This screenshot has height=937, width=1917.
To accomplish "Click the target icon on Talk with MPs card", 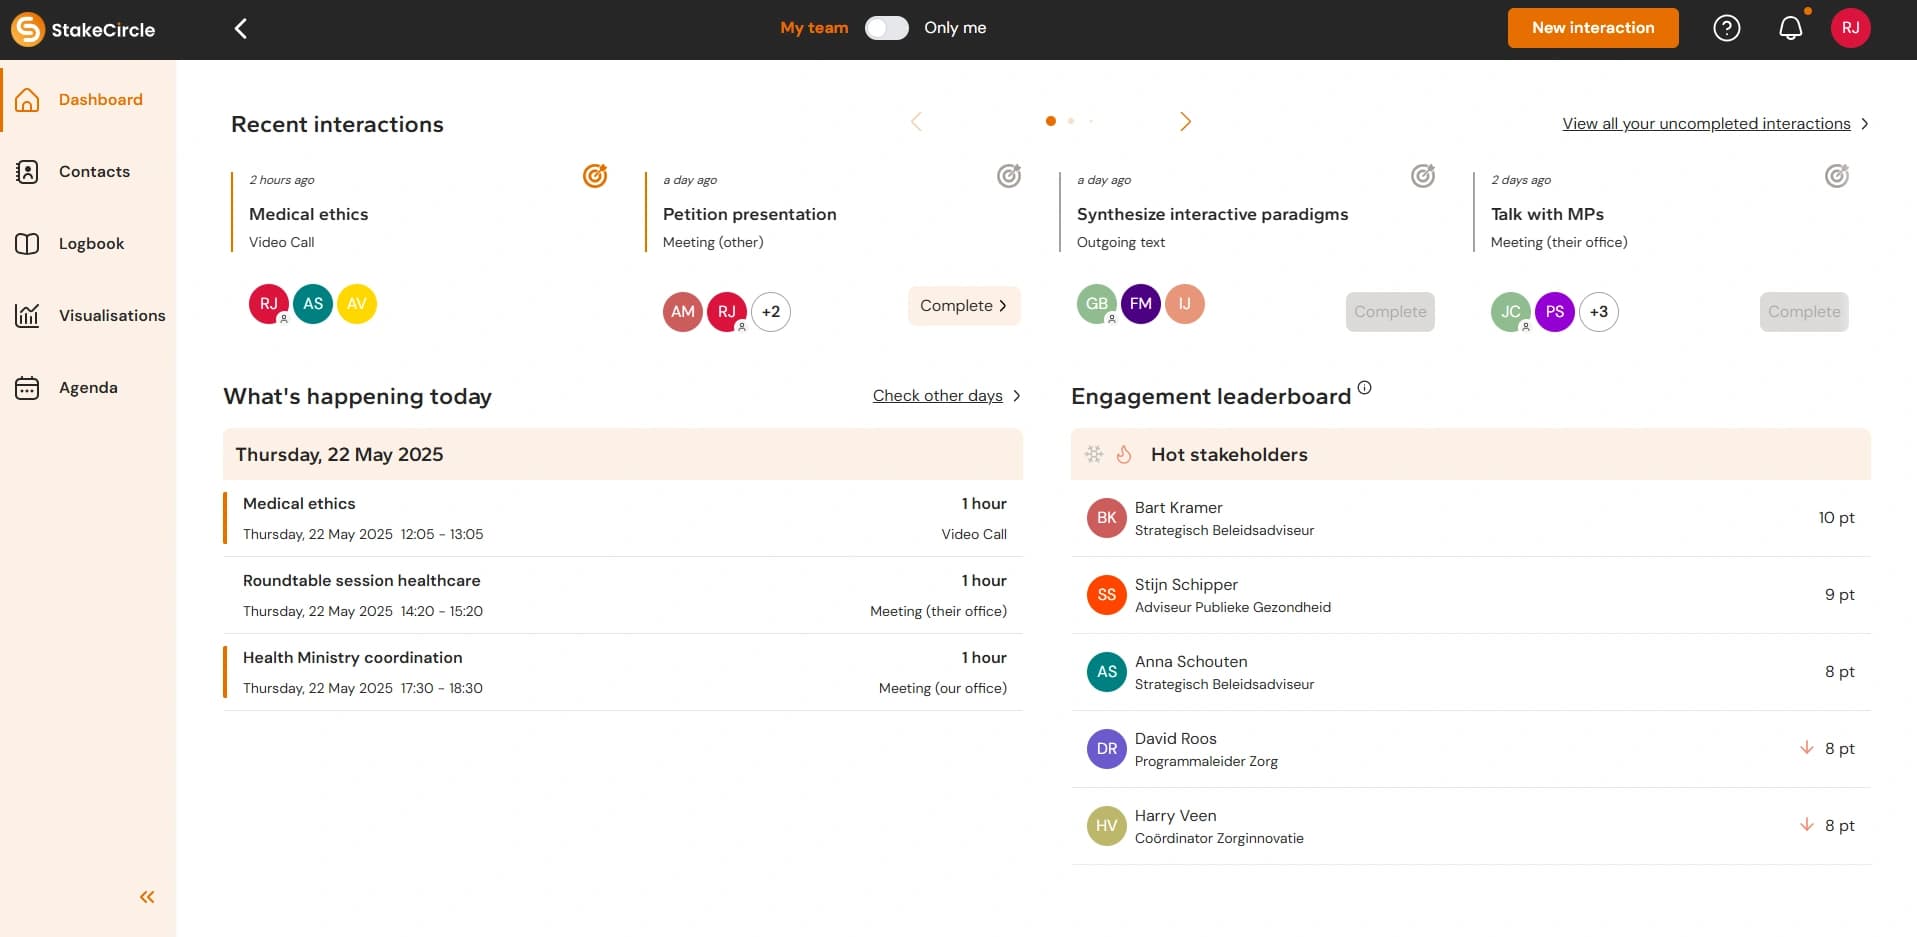I will coord(1836,176).
